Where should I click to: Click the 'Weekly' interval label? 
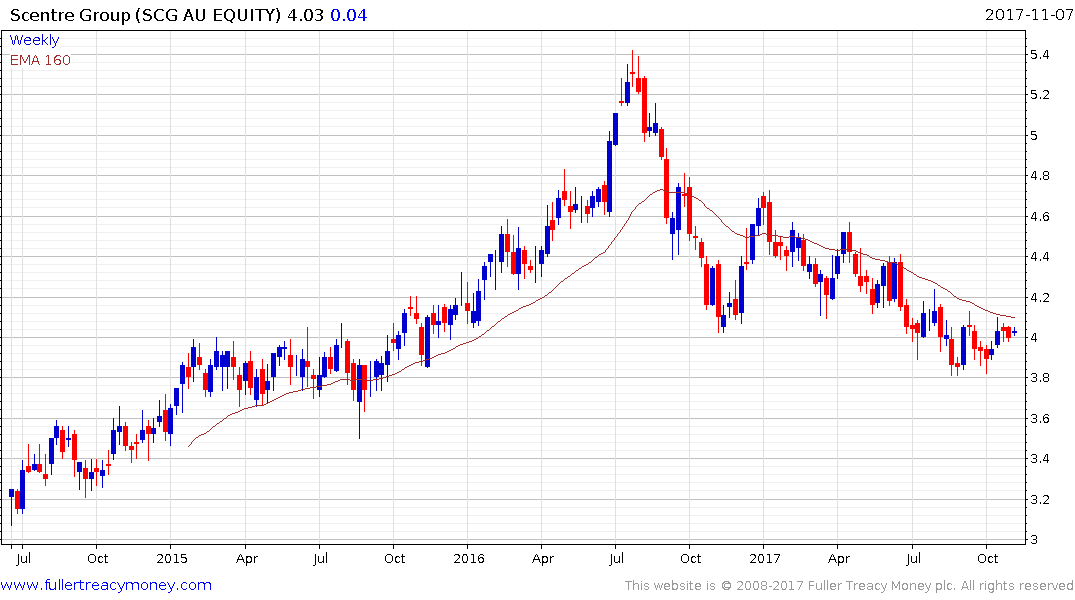click(x=34, y=40)
